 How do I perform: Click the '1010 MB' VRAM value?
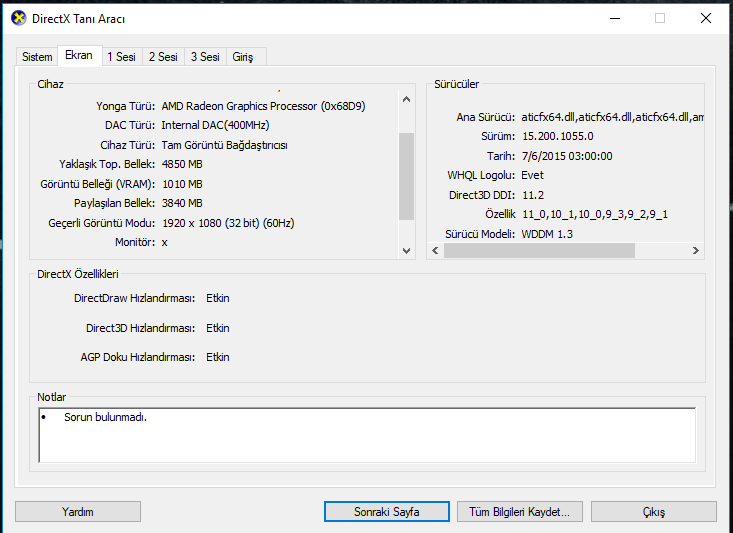pyautogui.click(x=182, y=184)
